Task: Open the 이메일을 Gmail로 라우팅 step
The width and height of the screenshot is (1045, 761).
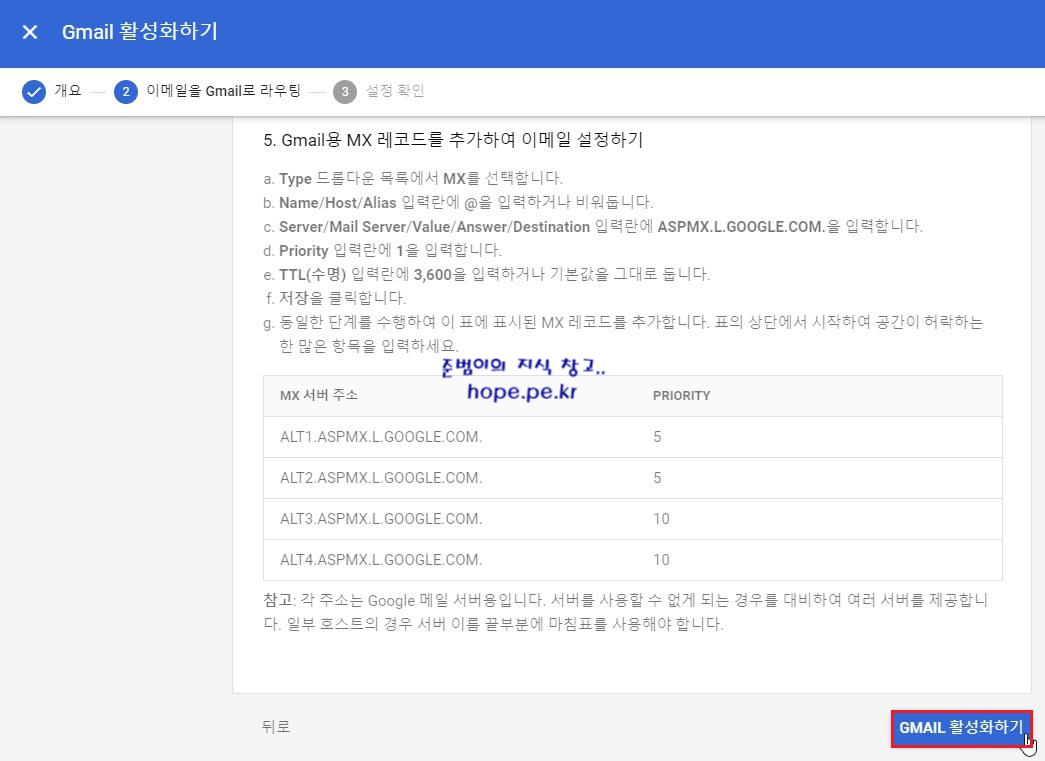Action: (223, 91)
